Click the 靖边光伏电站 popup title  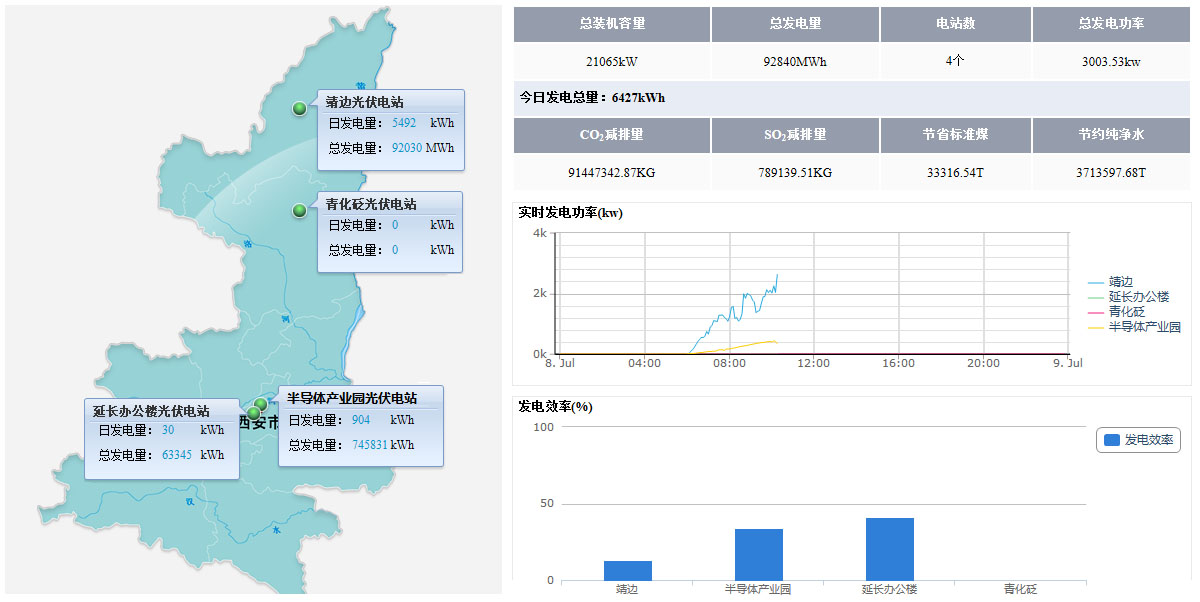click(364, 102)
